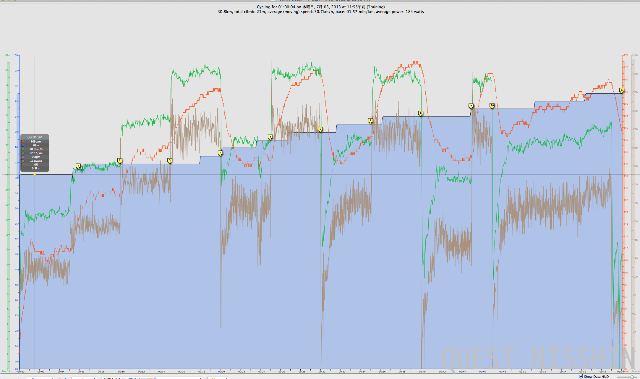
Task: Click the fourth yellow lap marker from left
Action: coord(220,153)
